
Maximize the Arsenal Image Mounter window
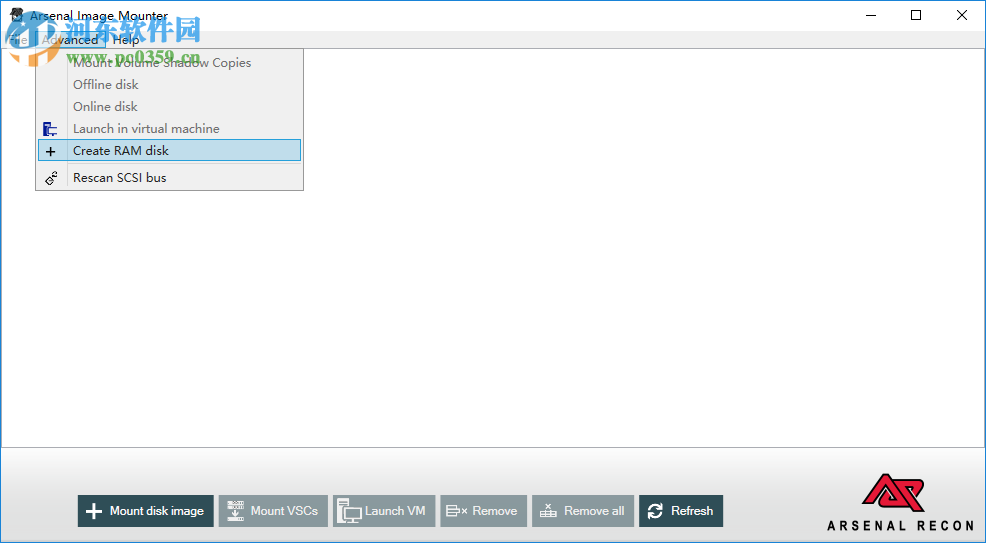click(916, 16)
